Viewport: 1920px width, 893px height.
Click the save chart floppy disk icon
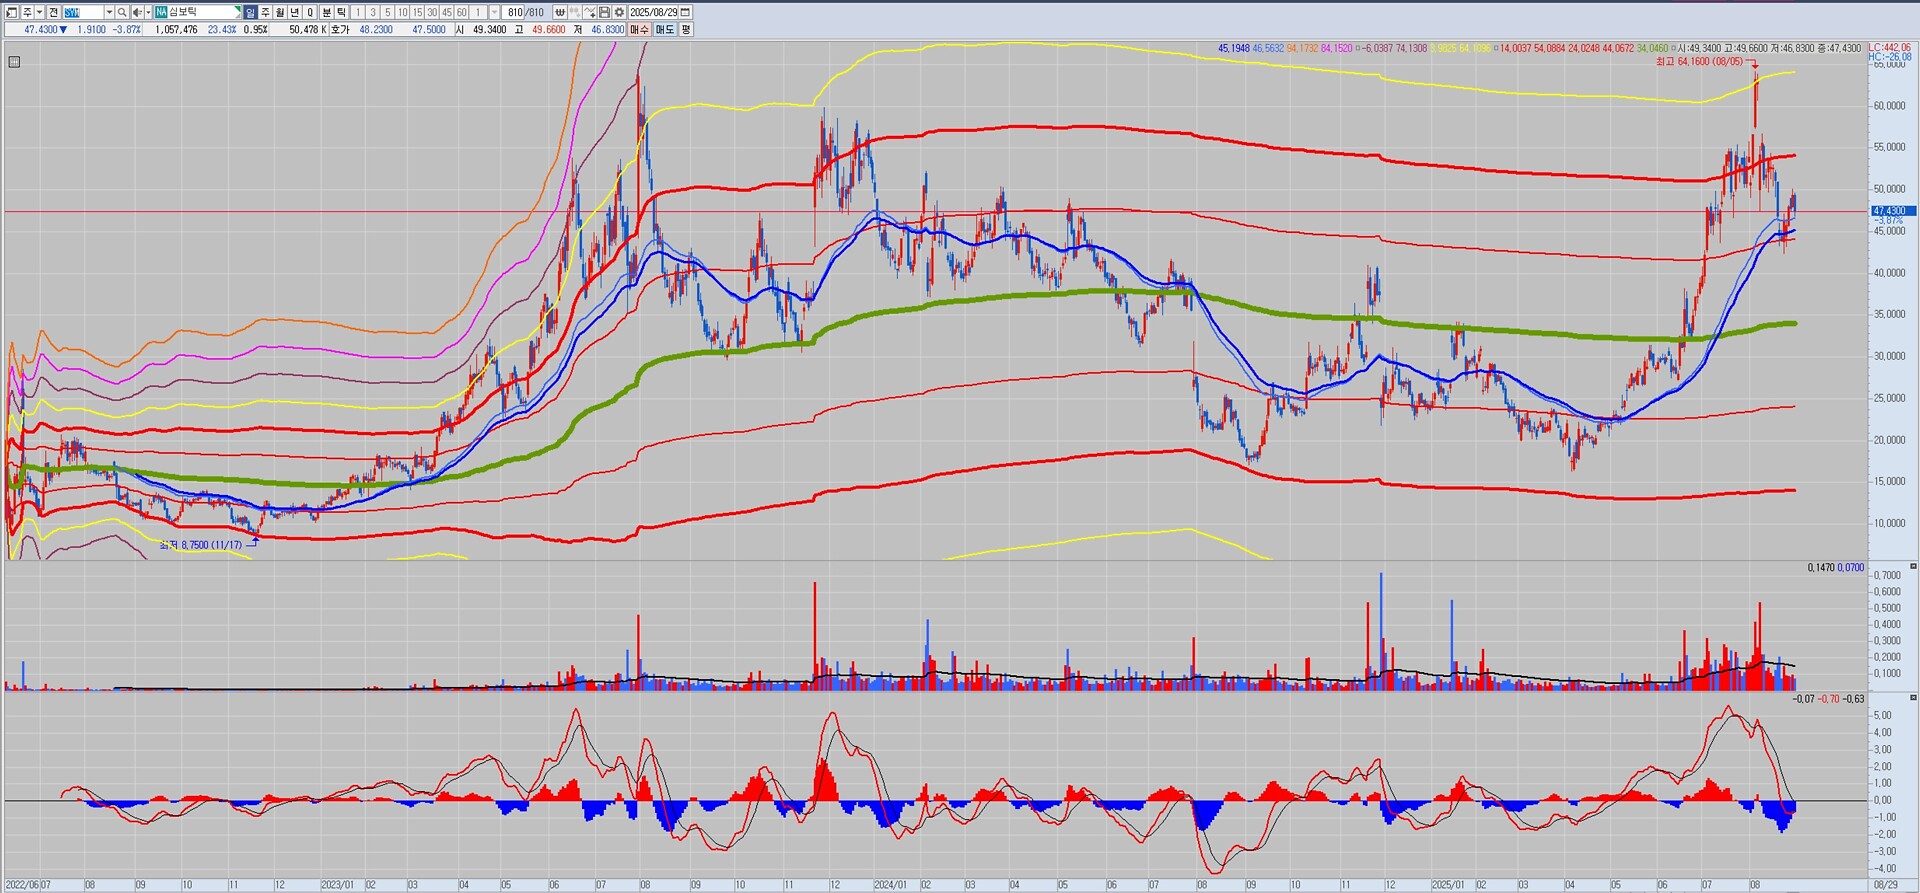(605, 12)
